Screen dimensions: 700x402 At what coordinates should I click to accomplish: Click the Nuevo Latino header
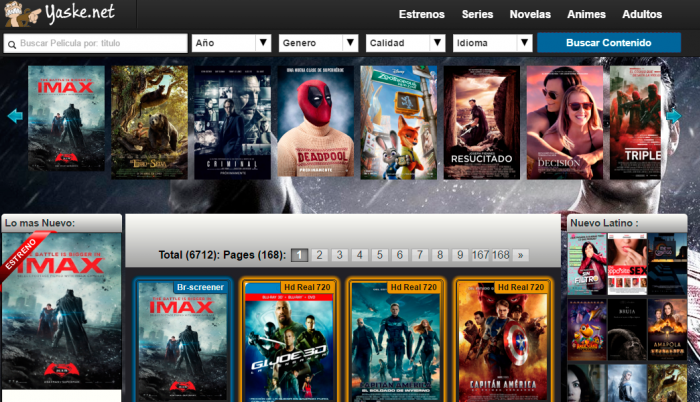(627, 223)
